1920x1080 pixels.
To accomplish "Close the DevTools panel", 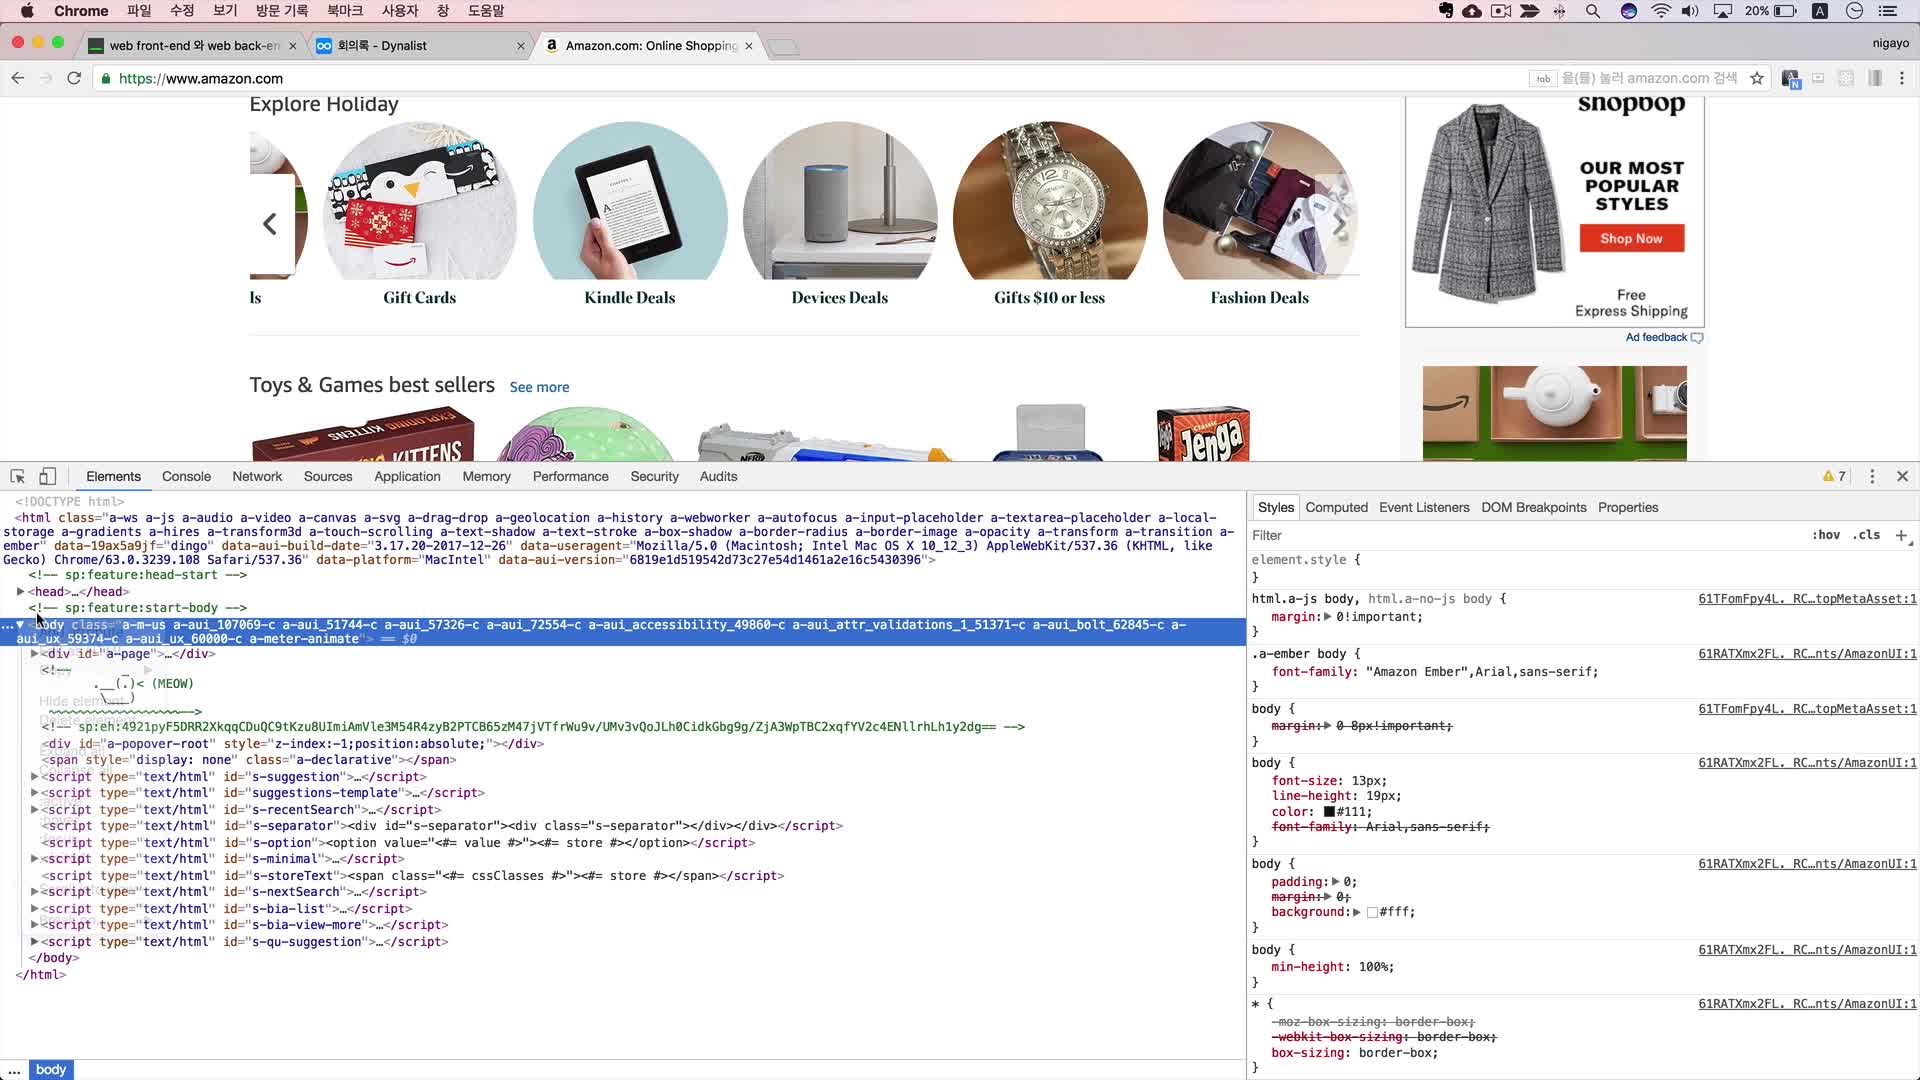I will pos(1902,477).
